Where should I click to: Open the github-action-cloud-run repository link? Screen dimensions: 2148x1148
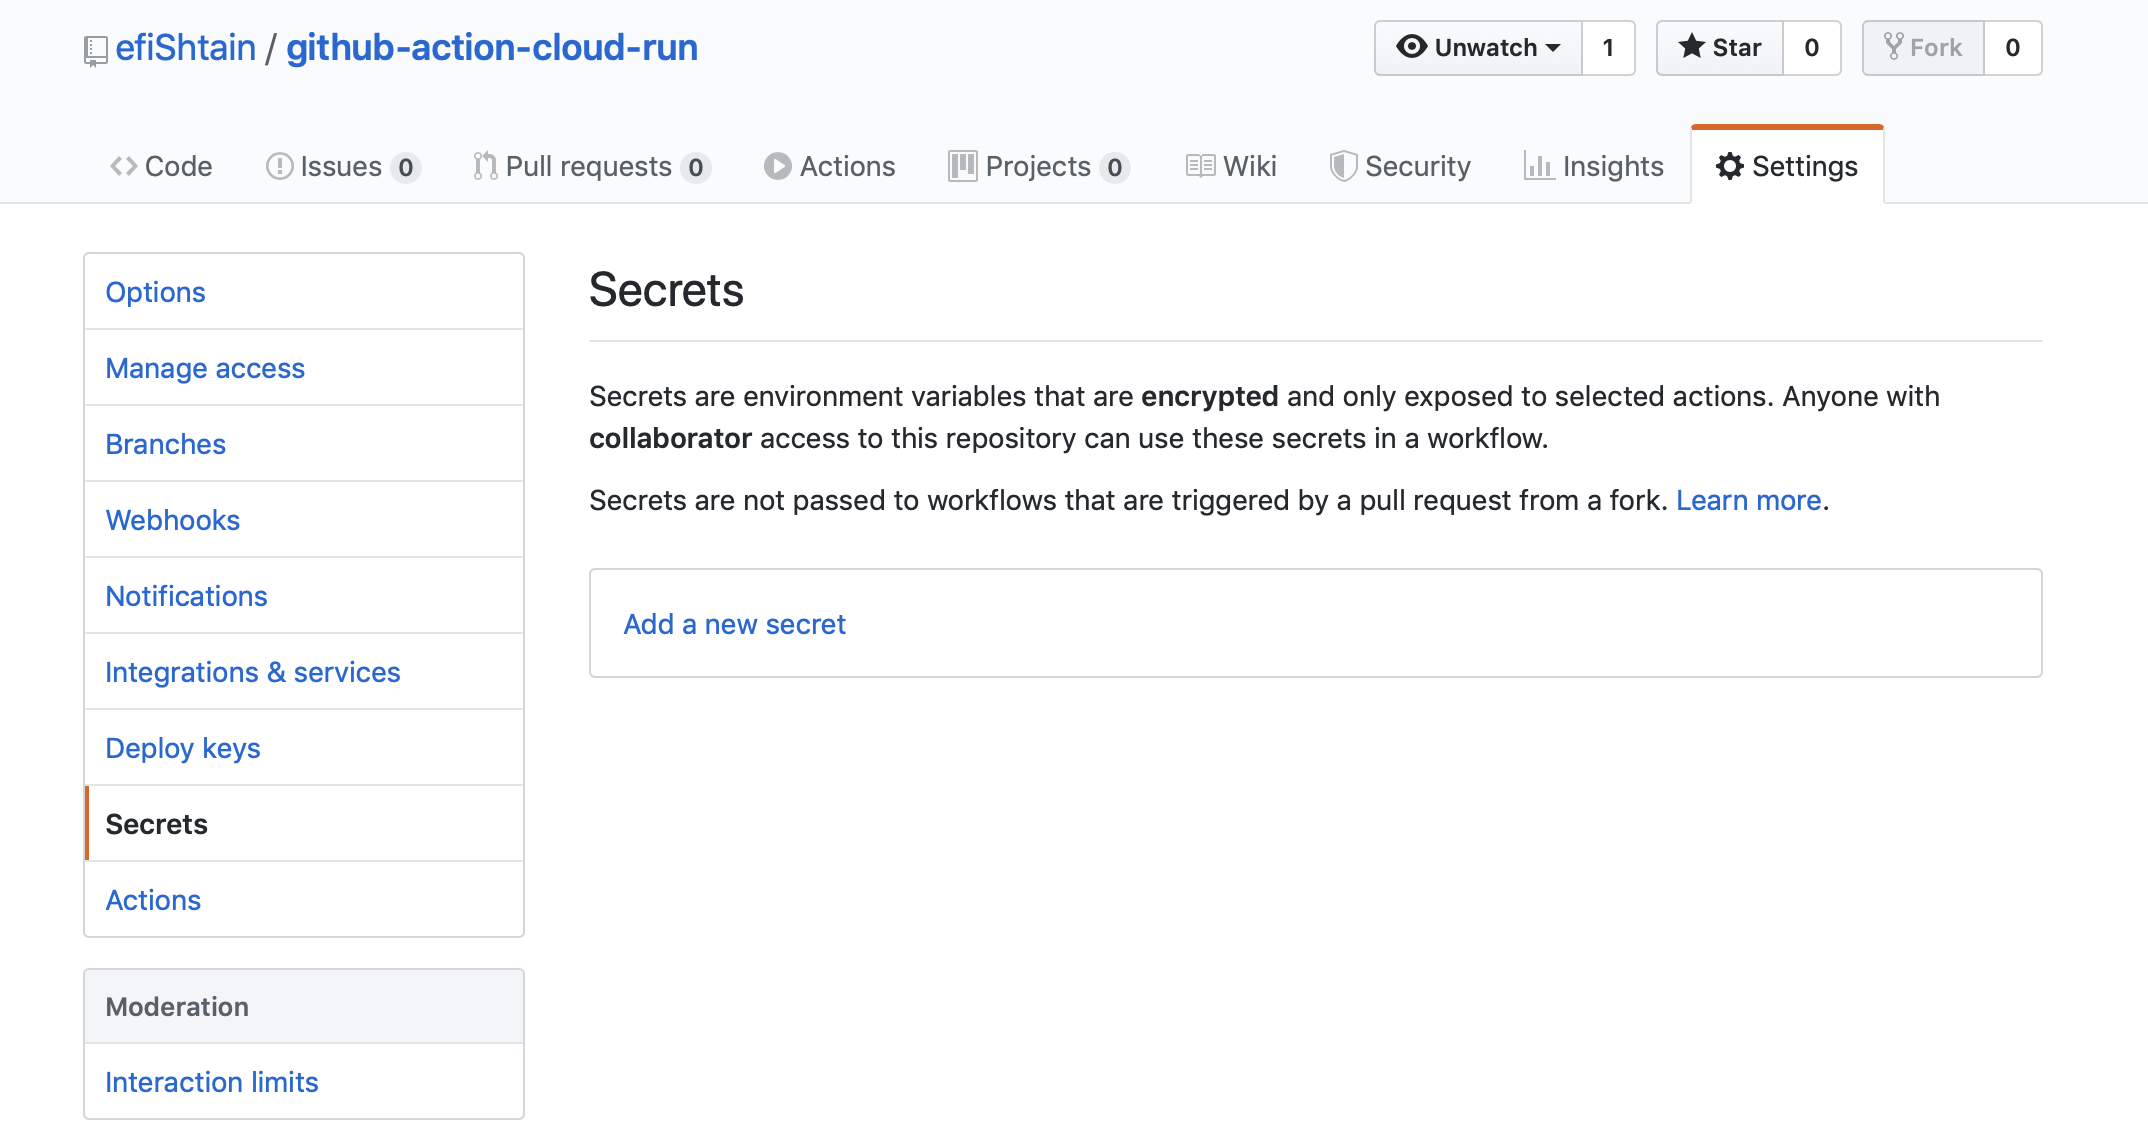tap(492, 47)
